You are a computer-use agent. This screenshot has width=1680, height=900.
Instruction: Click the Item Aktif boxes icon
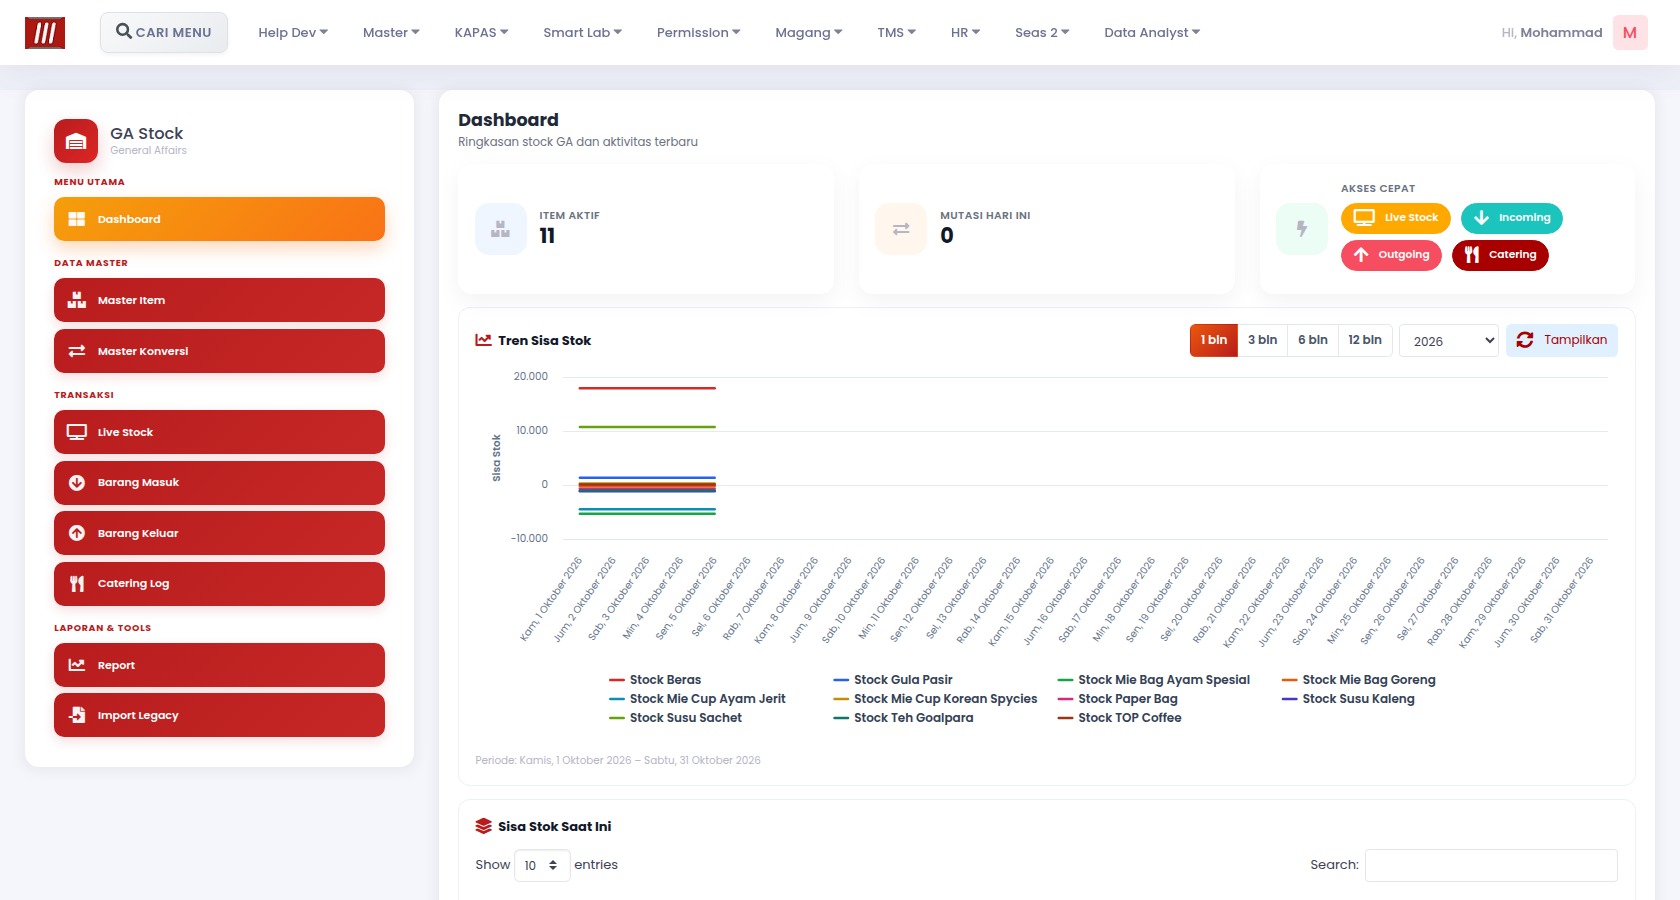501,229
